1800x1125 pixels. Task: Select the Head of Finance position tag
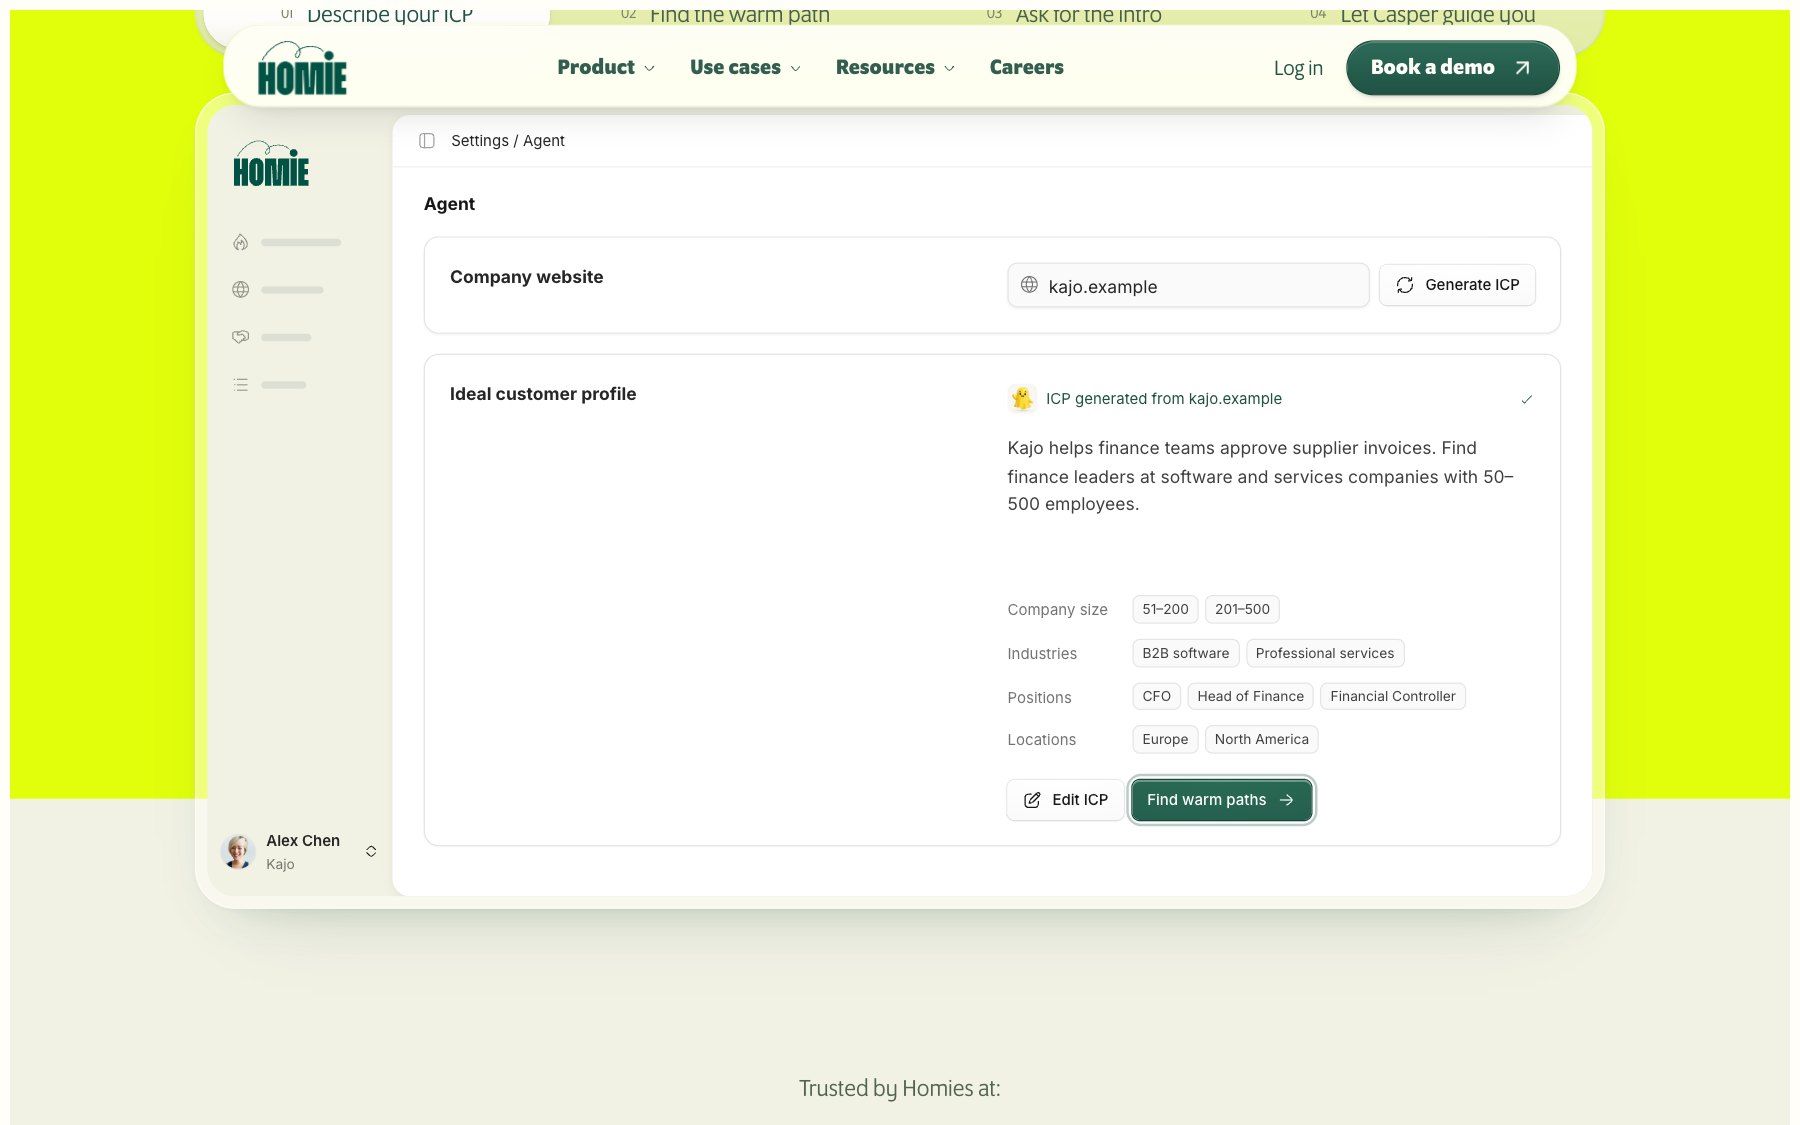[x=1250, y=696]
